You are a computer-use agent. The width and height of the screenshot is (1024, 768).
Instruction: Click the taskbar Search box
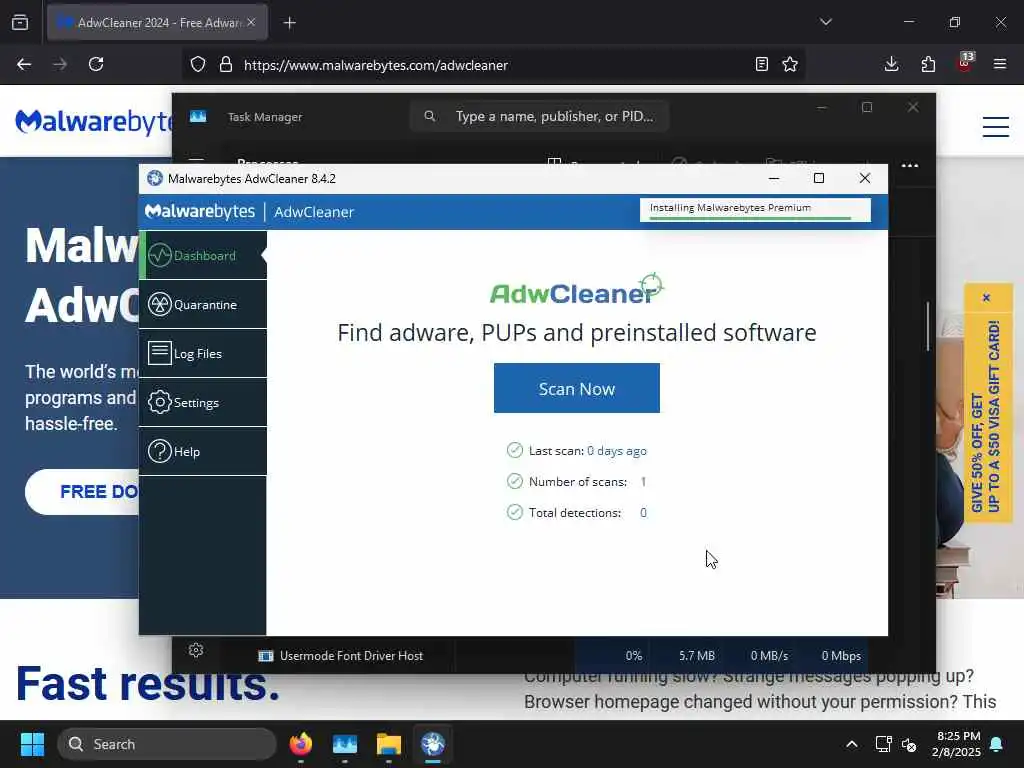[x=167, y=744]
